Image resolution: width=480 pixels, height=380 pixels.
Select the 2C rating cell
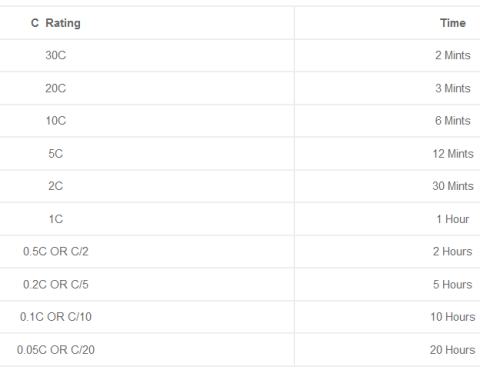[56, 186]
